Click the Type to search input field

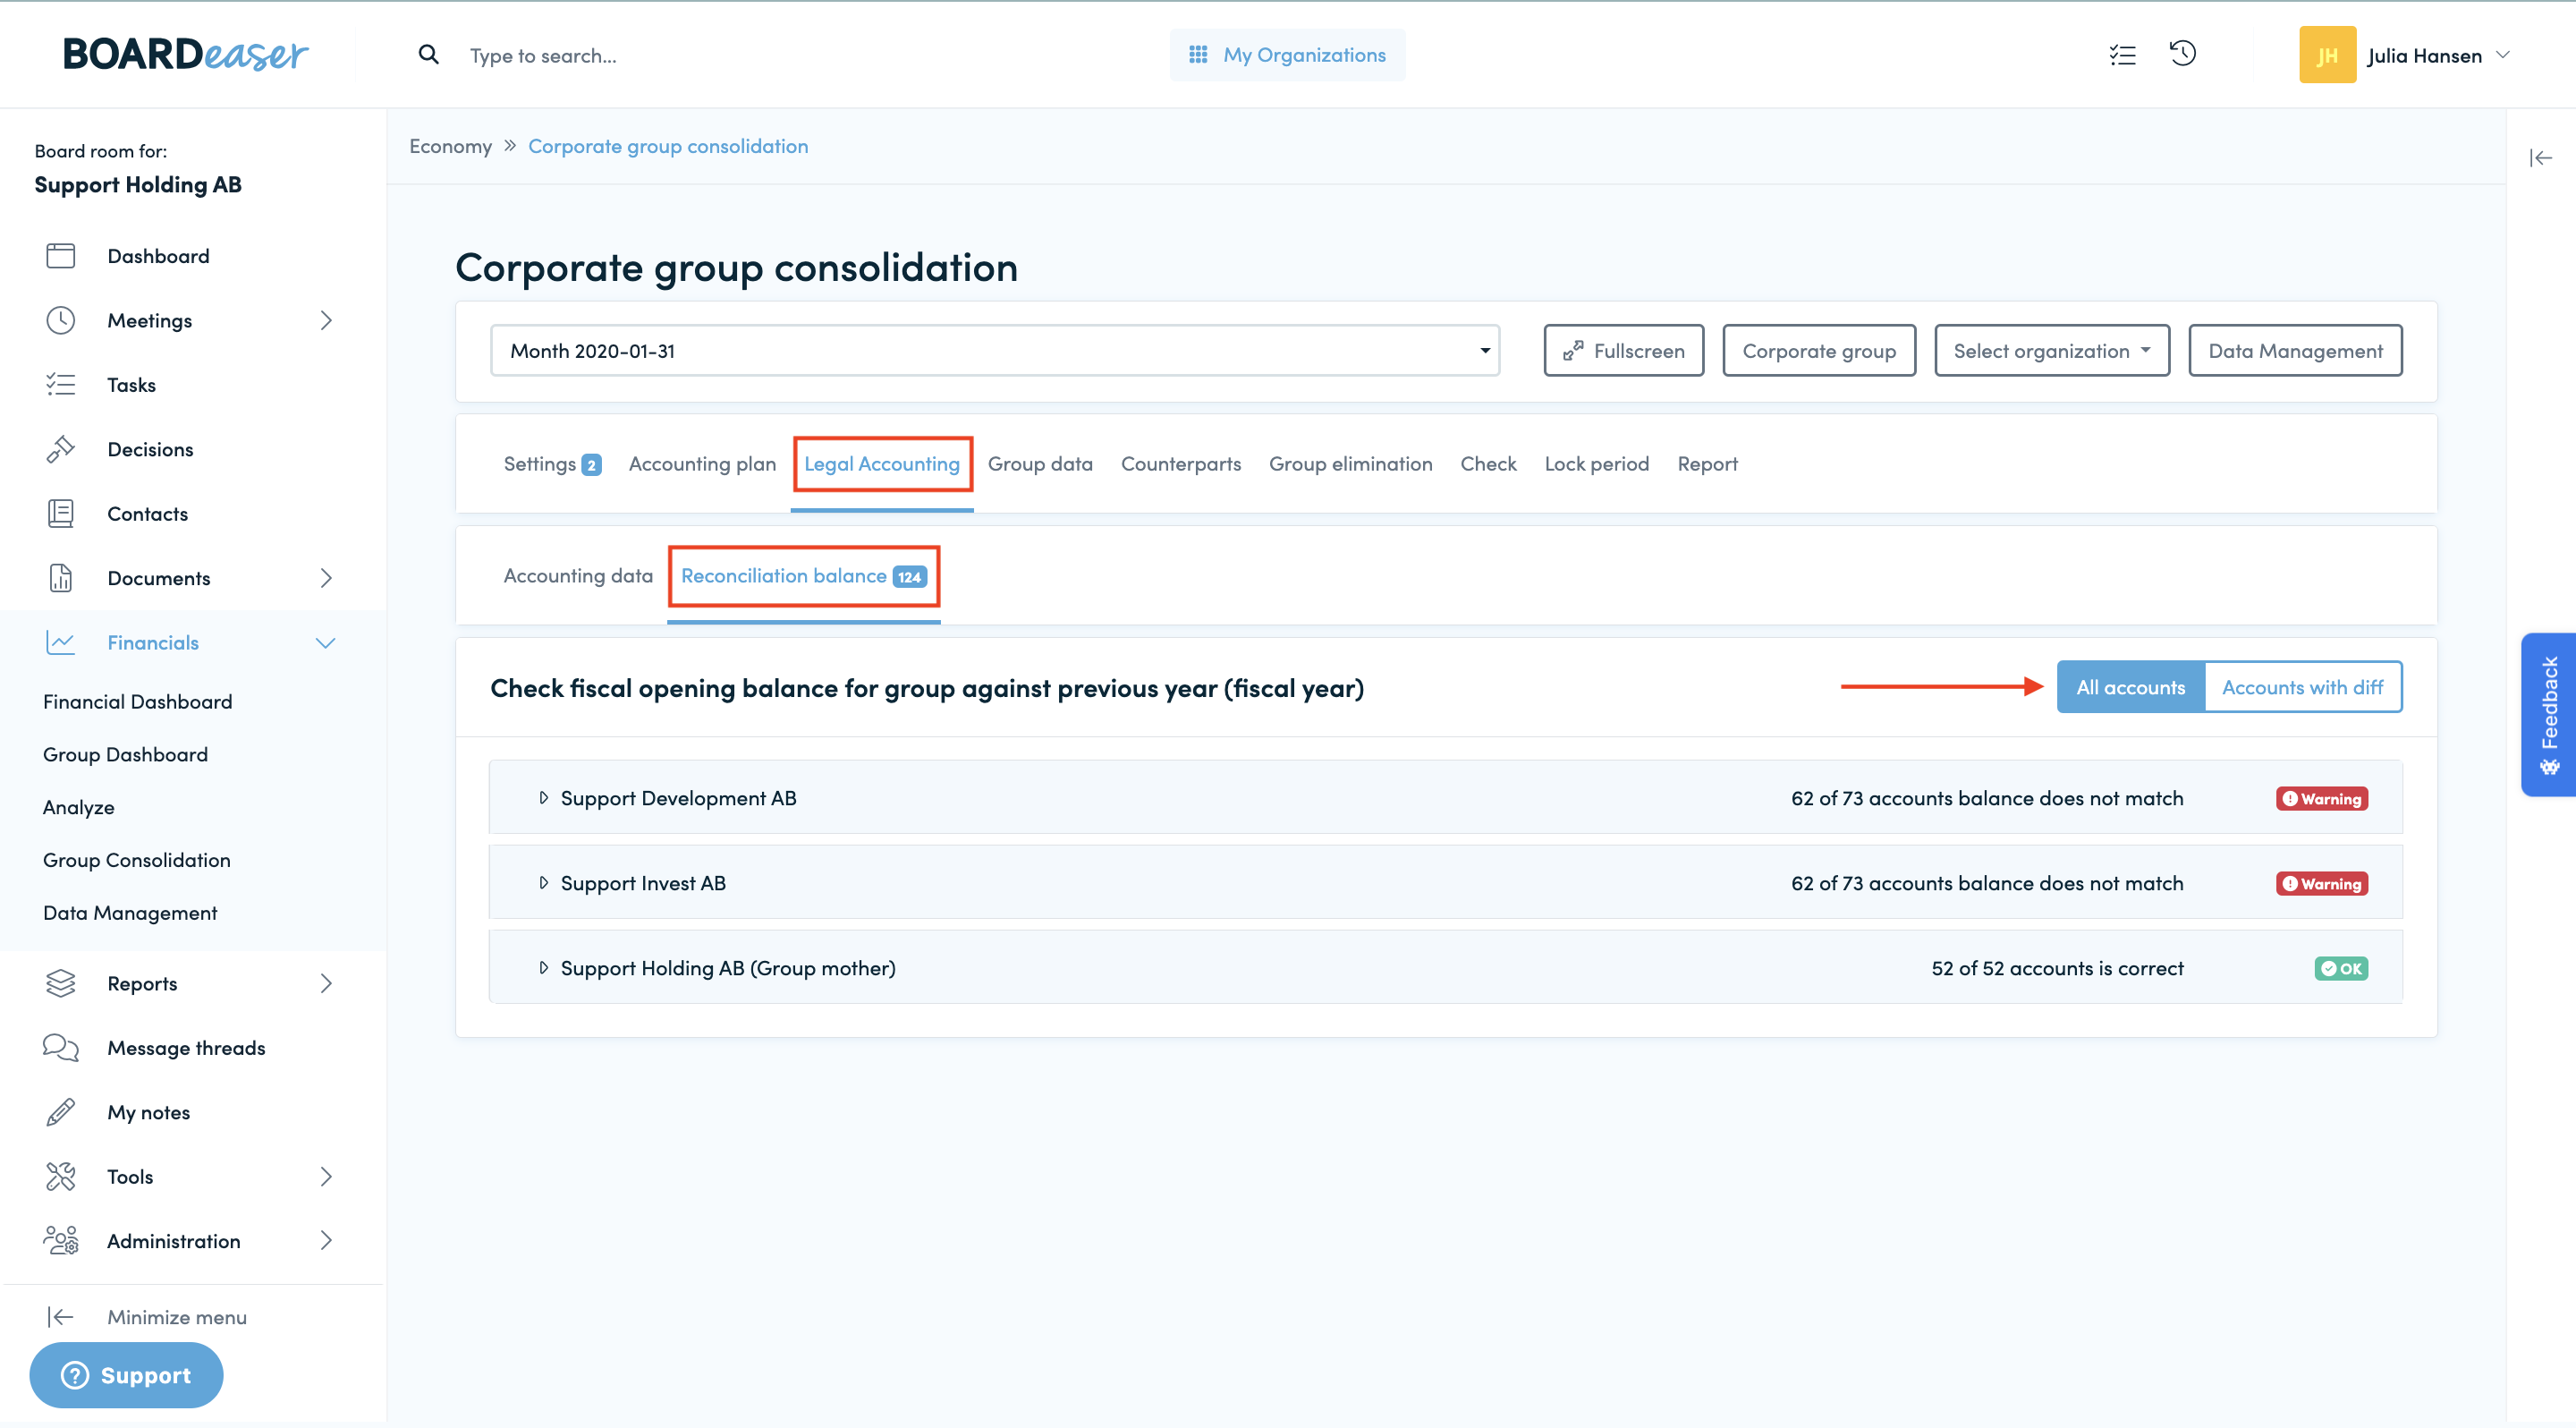pos(543,56)
